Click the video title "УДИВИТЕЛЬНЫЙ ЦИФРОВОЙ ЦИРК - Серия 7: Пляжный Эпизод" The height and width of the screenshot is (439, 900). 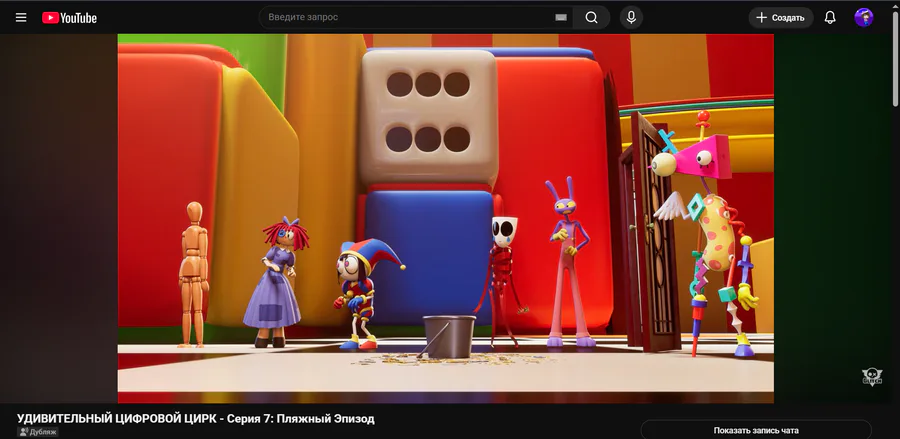pos(196,418)
